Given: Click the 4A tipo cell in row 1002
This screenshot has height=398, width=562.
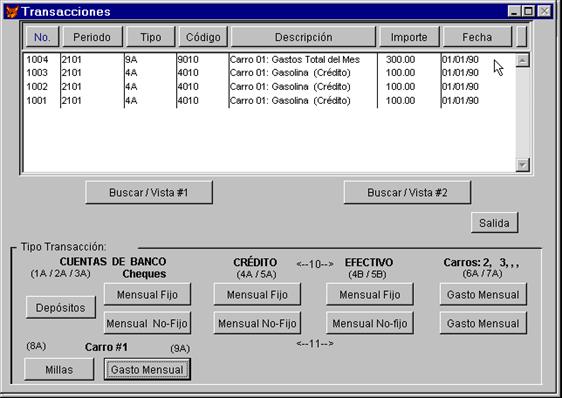Looking at the screenshot, I should 132,87.
